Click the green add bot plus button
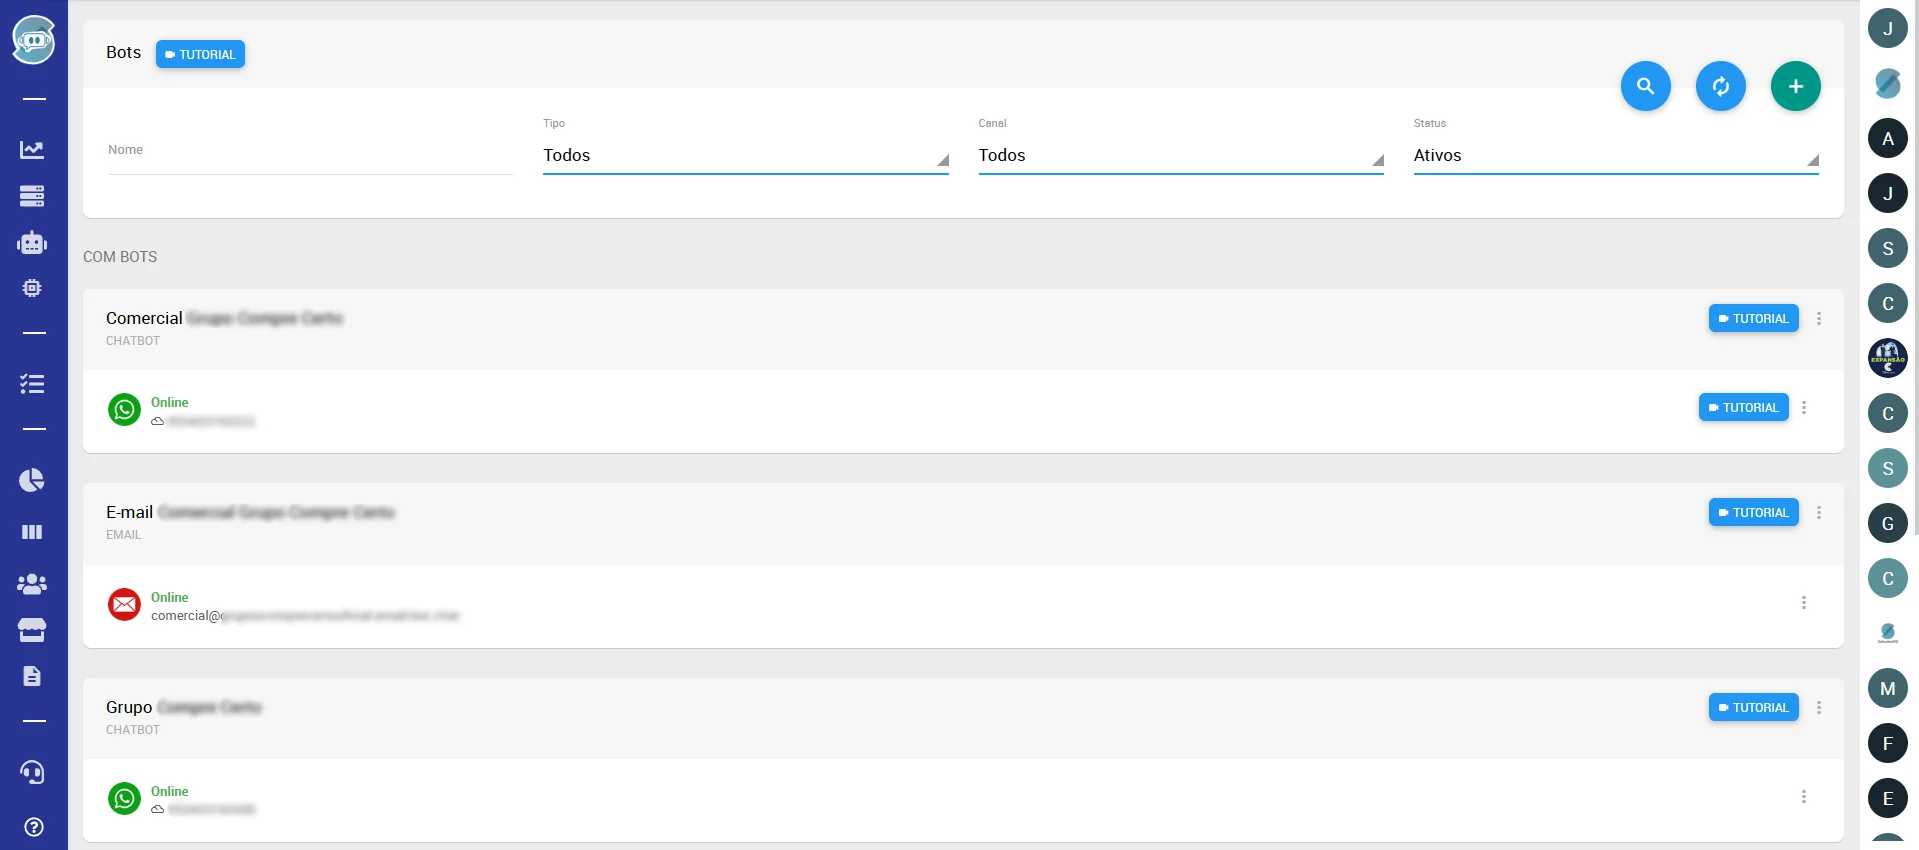This screenshot has width=1919, height=850. click(1795, 86)
